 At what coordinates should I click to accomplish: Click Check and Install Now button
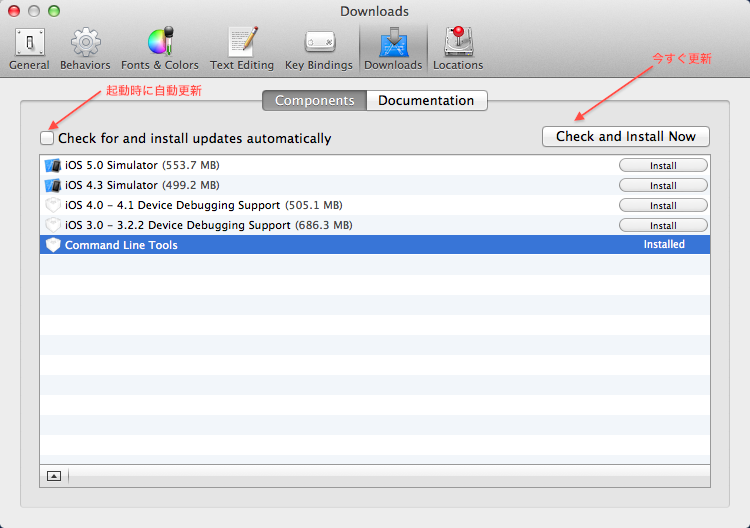[x=626, y=136]
